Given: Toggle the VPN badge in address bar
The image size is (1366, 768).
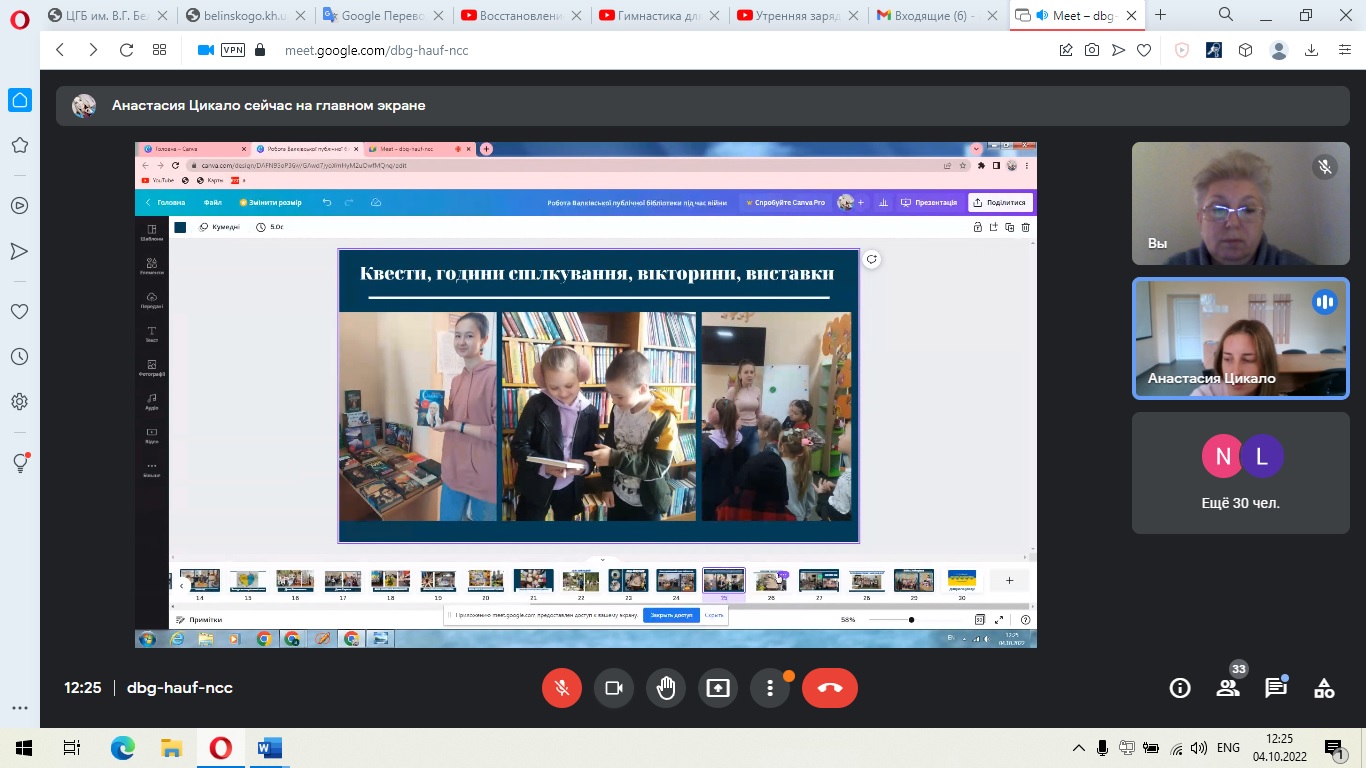Looking at the screenshot, I should 232,50.
